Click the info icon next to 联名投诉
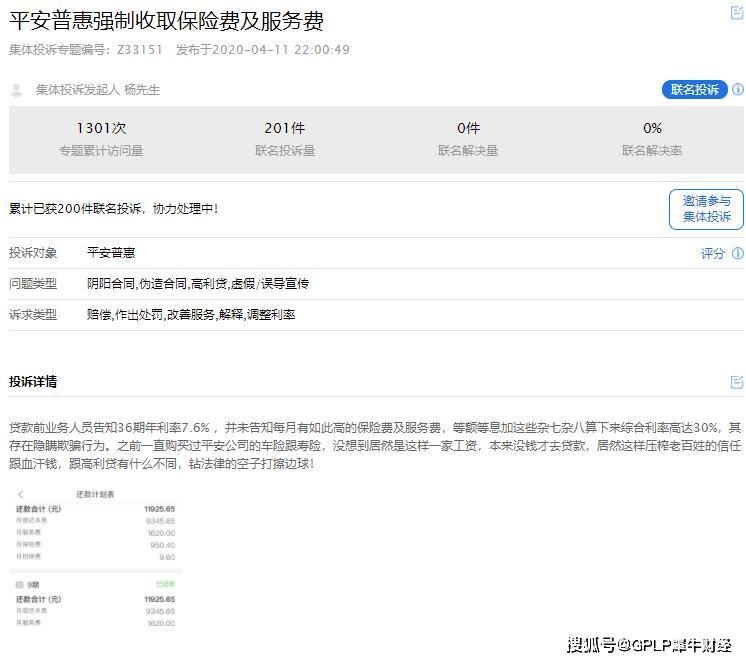The height and width of the screenshot is (662, 746). 738,89
